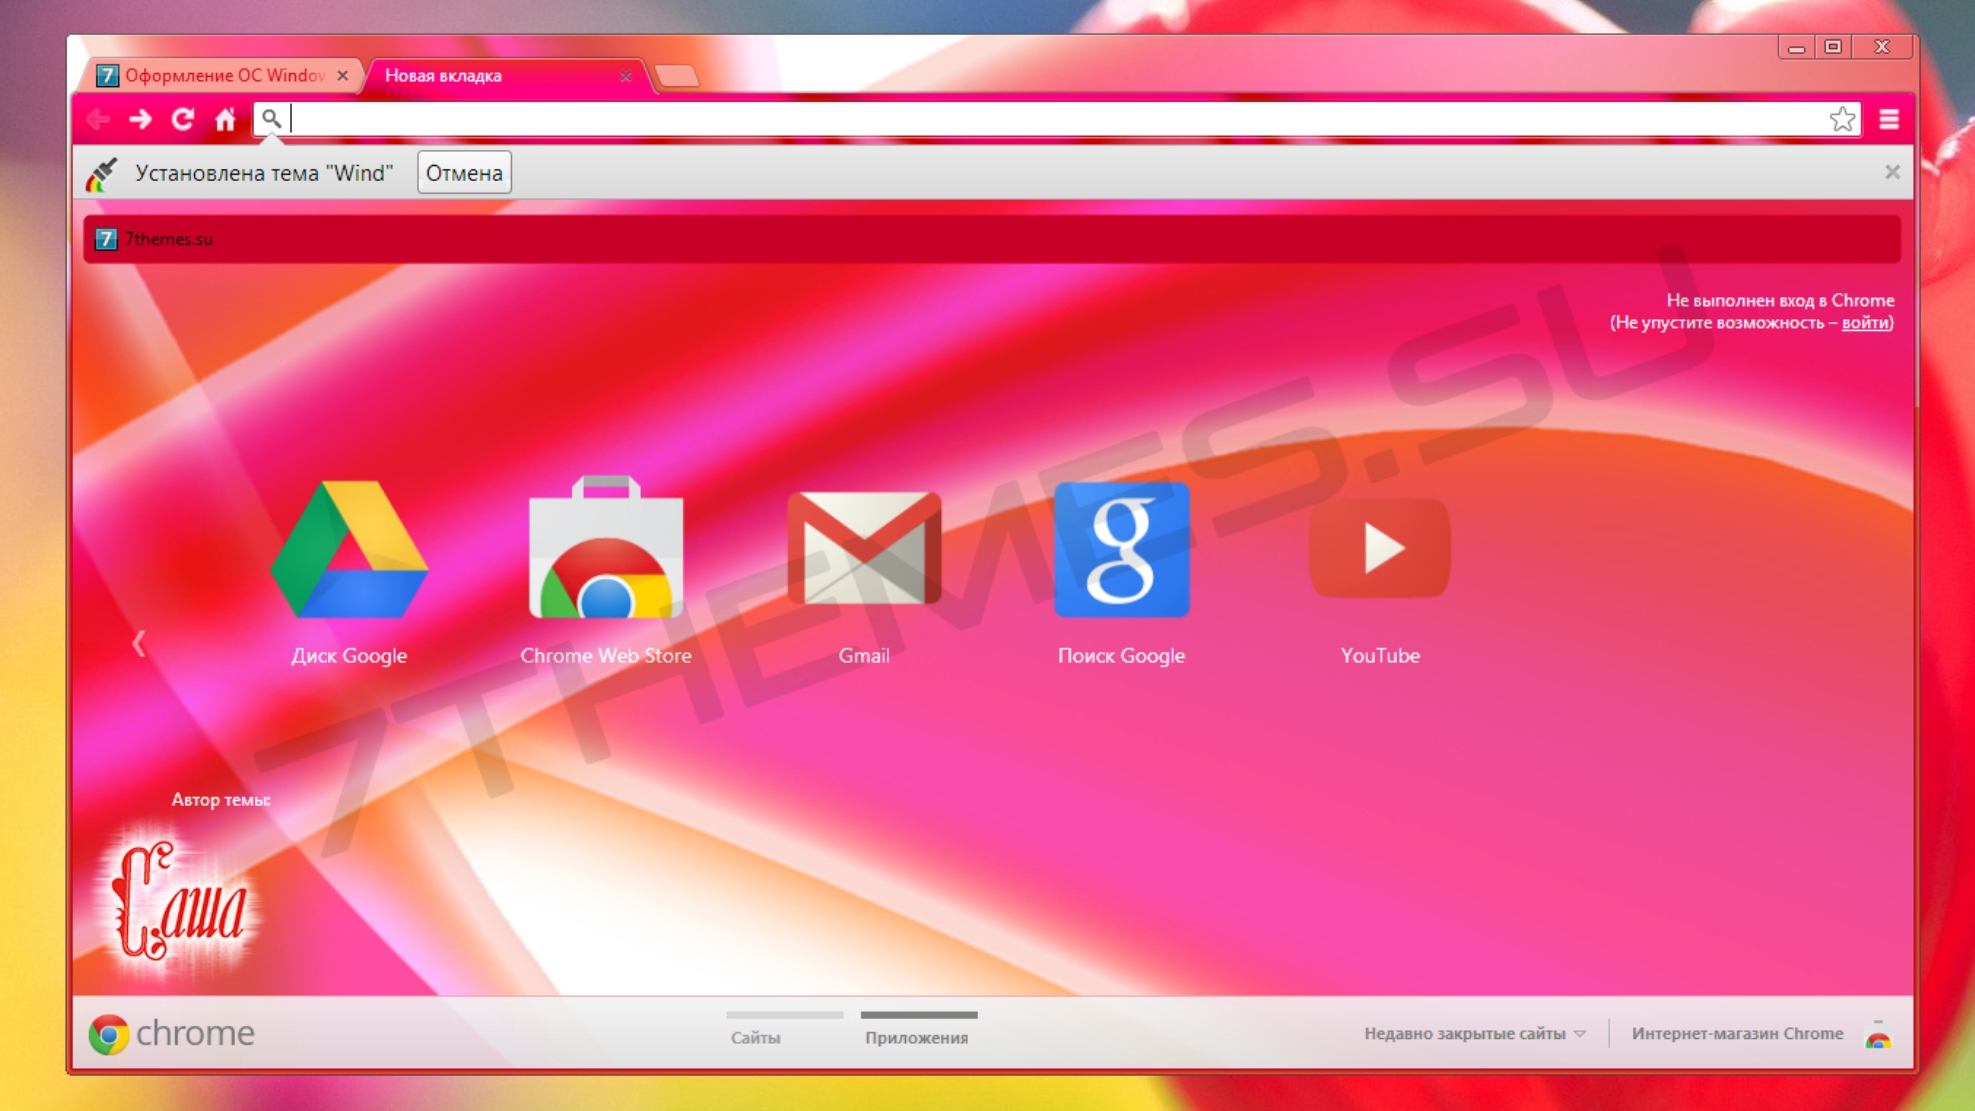Click the search magnifier in the address bar
This screenshot has height=1111, width=1975.
tap(271, 119)
